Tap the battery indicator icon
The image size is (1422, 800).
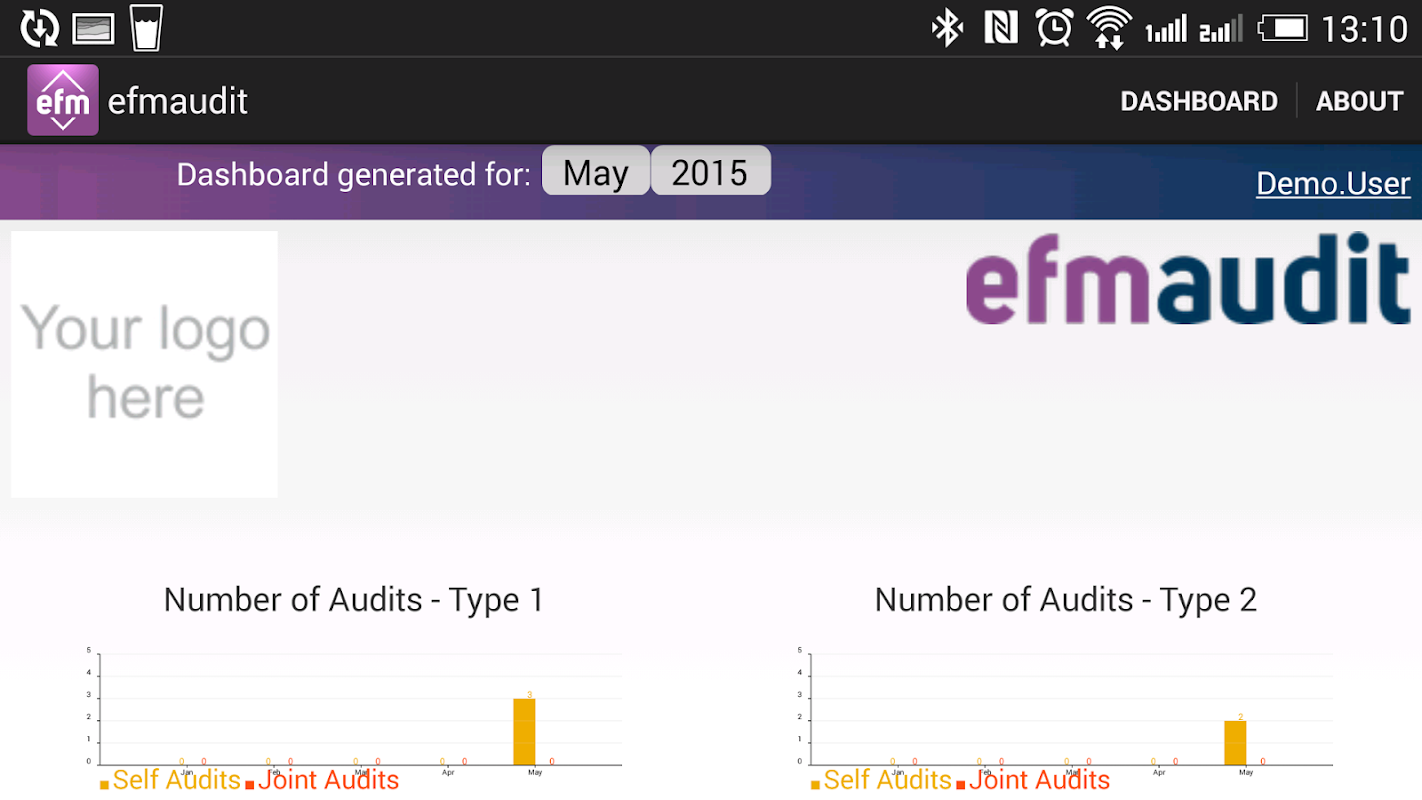pos(1283,28)
